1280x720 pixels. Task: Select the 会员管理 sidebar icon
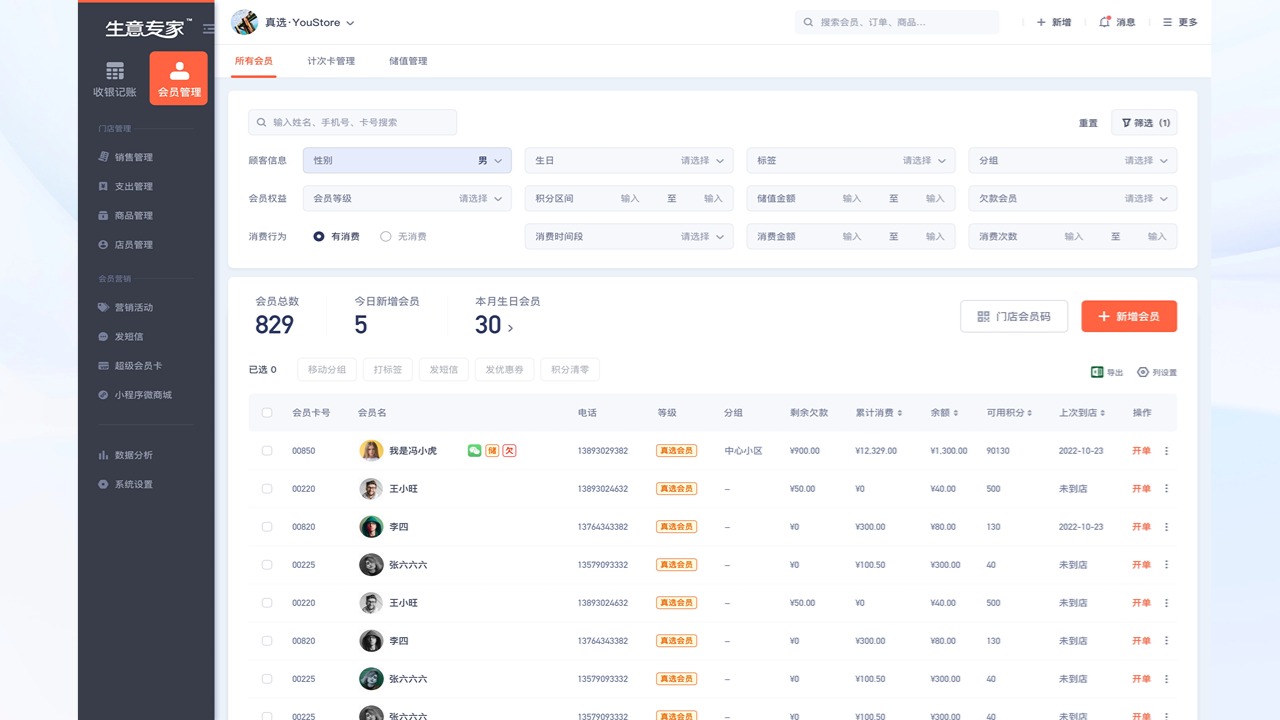tap(178, 77)
